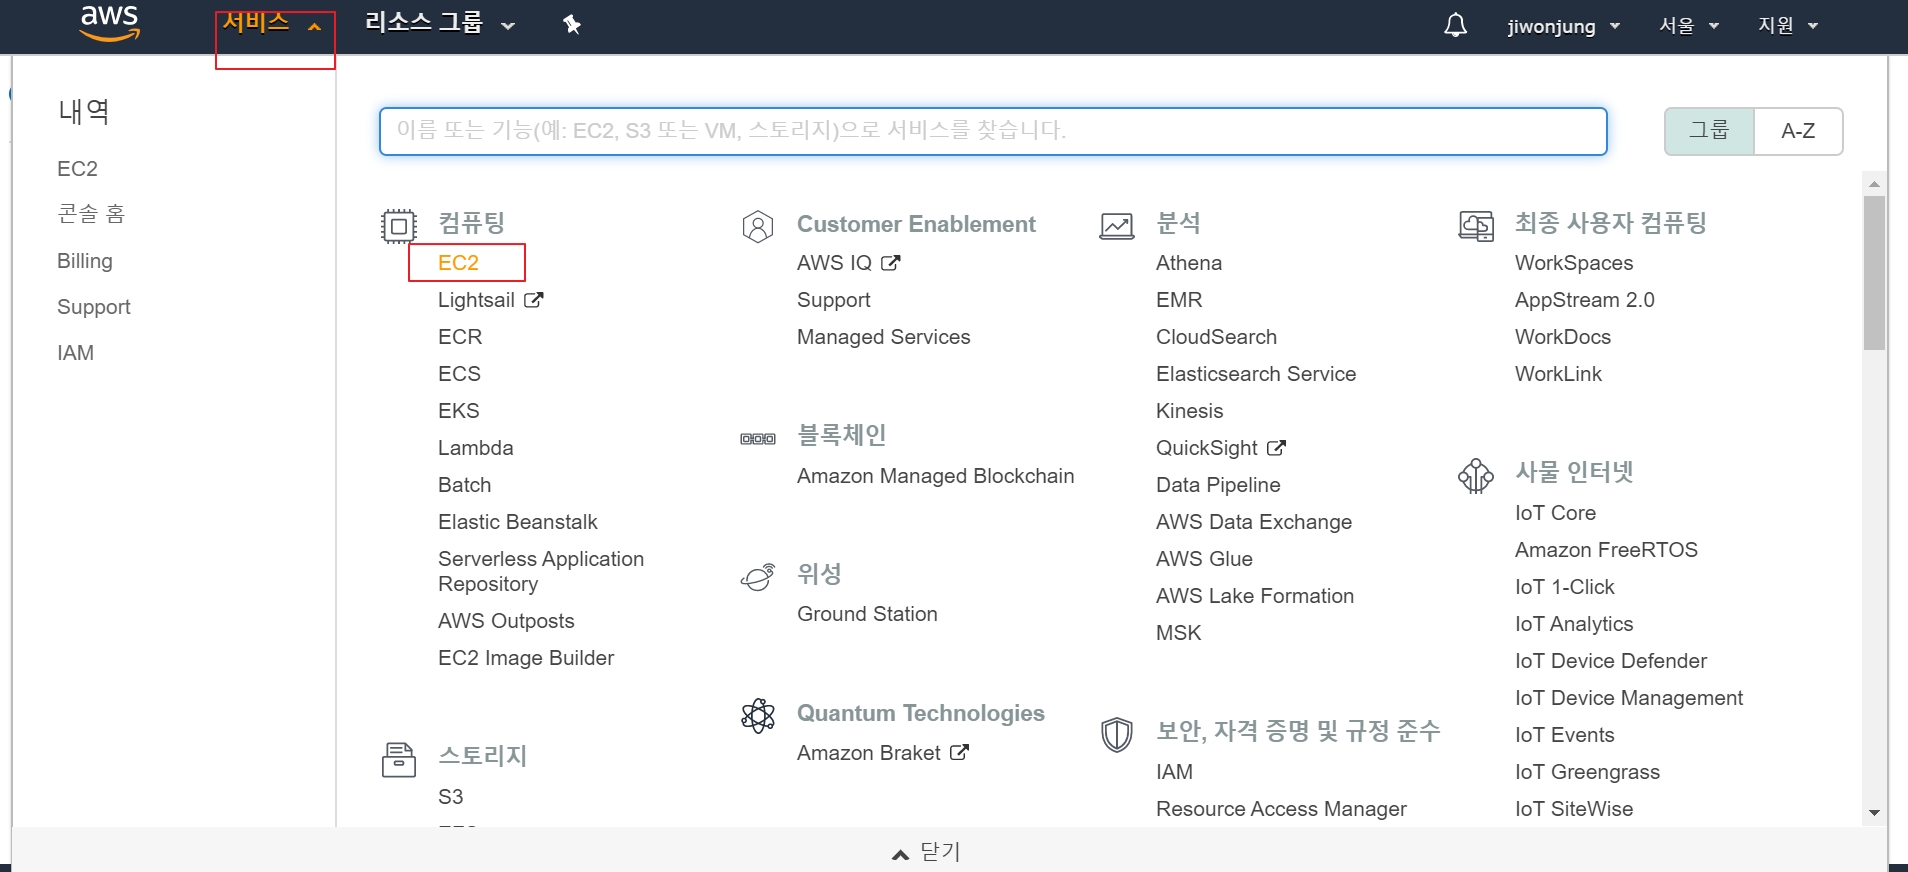Open the jiwonjung account dropdown
1908x872 pixels.
pos(1564,26)
